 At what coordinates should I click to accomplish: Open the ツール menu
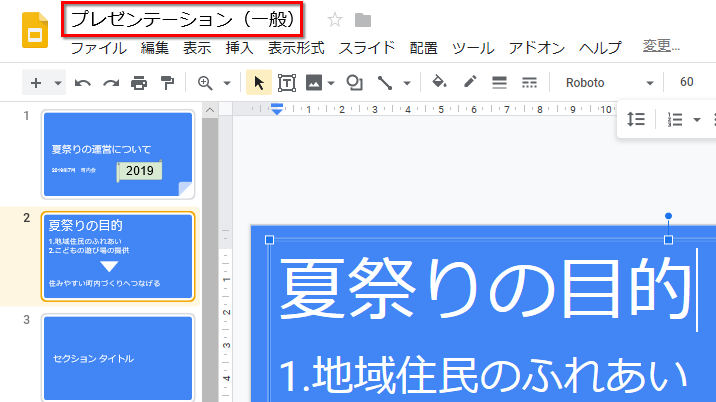pos(473,48)
